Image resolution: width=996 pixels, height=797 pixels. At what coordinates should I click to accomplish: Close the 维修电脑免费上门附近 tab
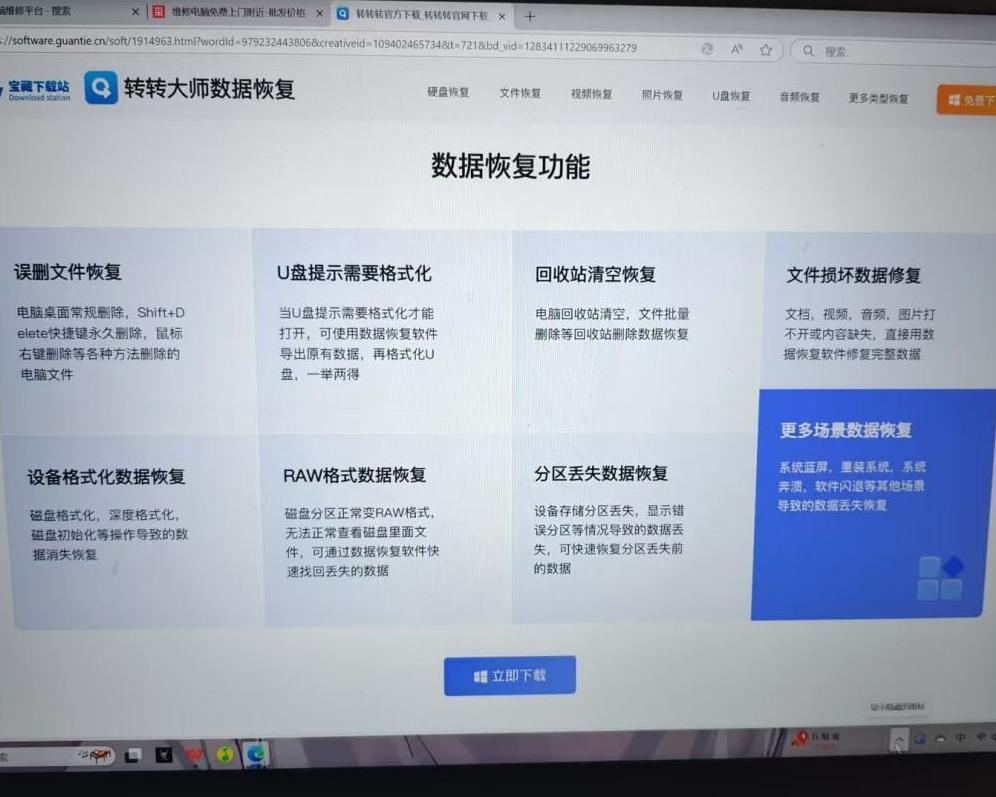(x=319, y=14)
